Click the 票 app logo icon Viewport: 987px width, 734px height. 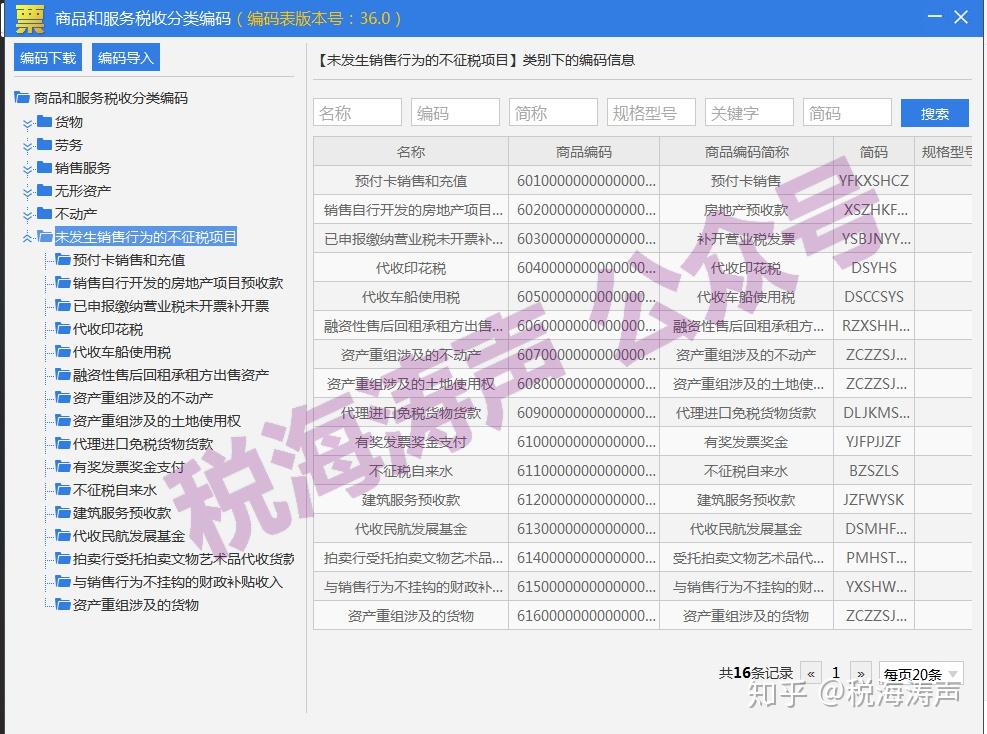(x=30, y=18)
